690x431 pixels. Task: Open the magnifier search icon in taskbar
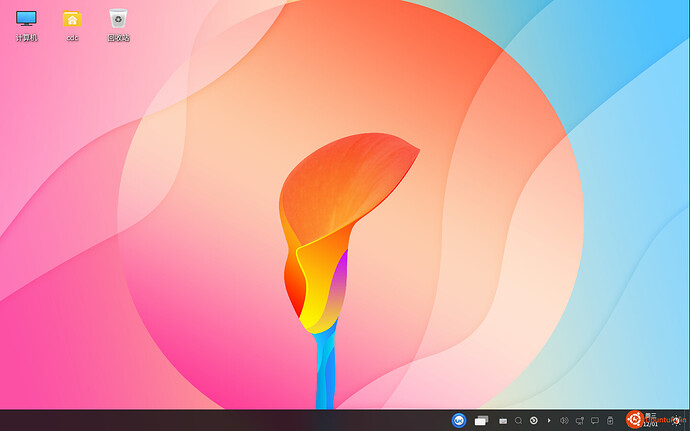click(519, 420)
